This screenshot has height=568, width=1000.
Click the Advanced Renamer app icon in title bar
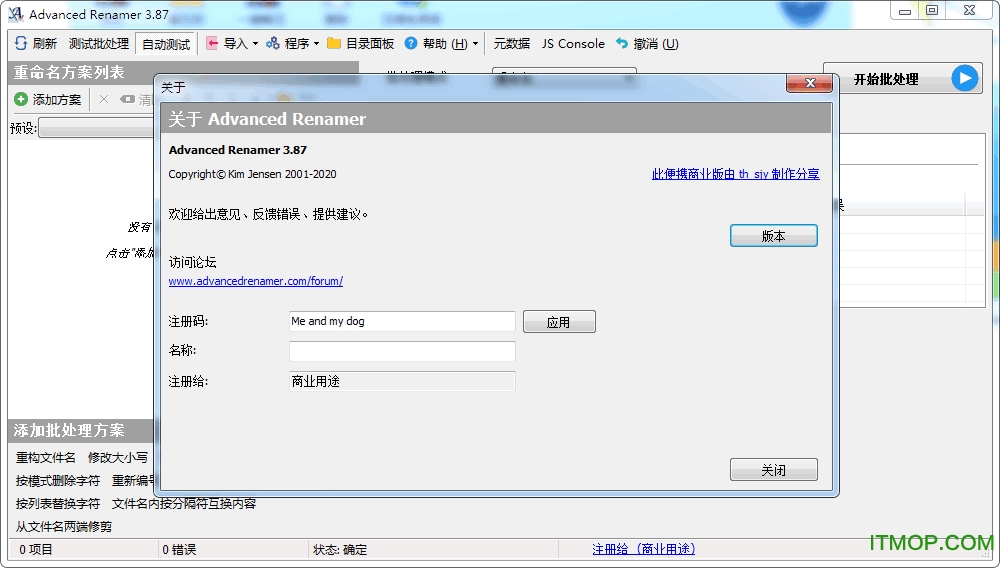(x=16, y=13)
